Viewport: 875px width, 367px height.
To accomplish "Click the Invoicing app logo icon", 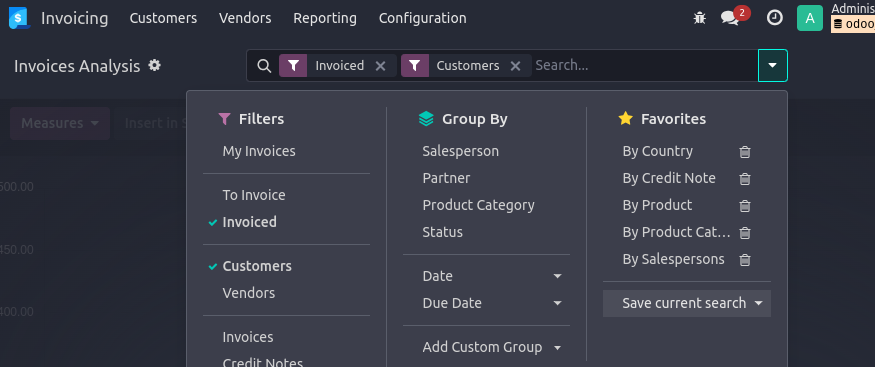I will point(19,18).
